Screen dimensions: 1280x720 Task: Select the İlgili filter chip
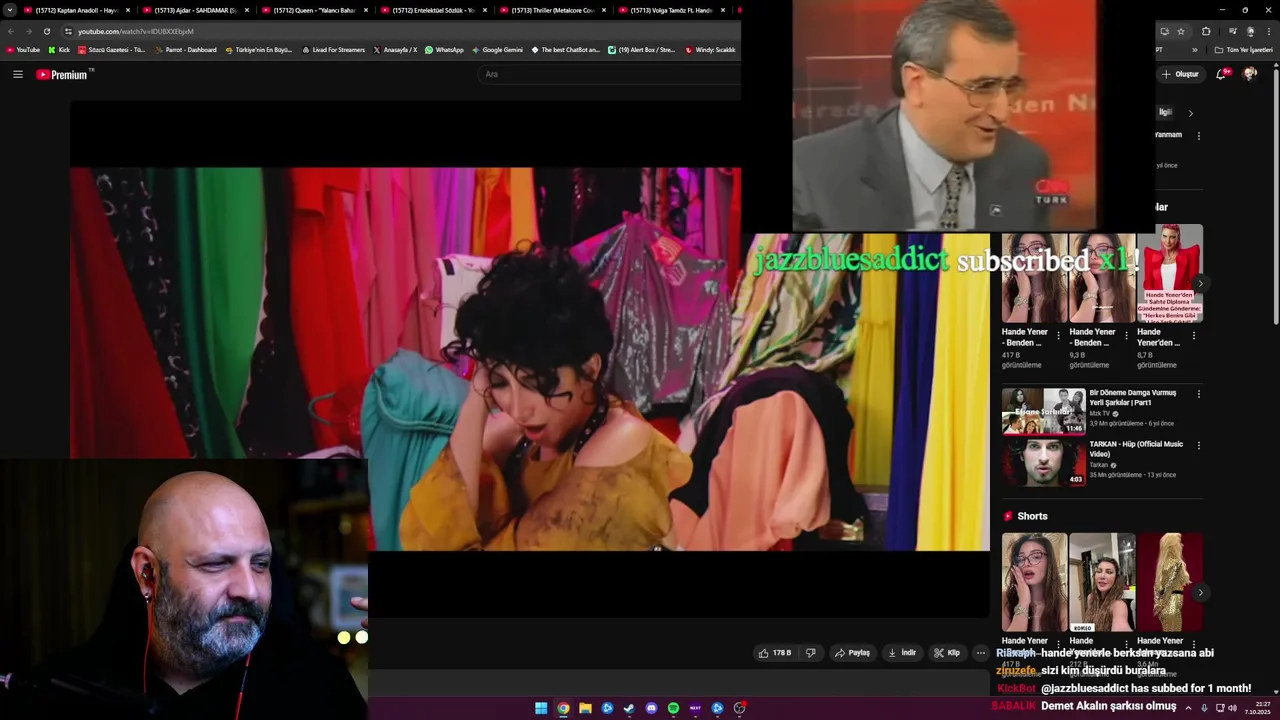click(1165, 112)
